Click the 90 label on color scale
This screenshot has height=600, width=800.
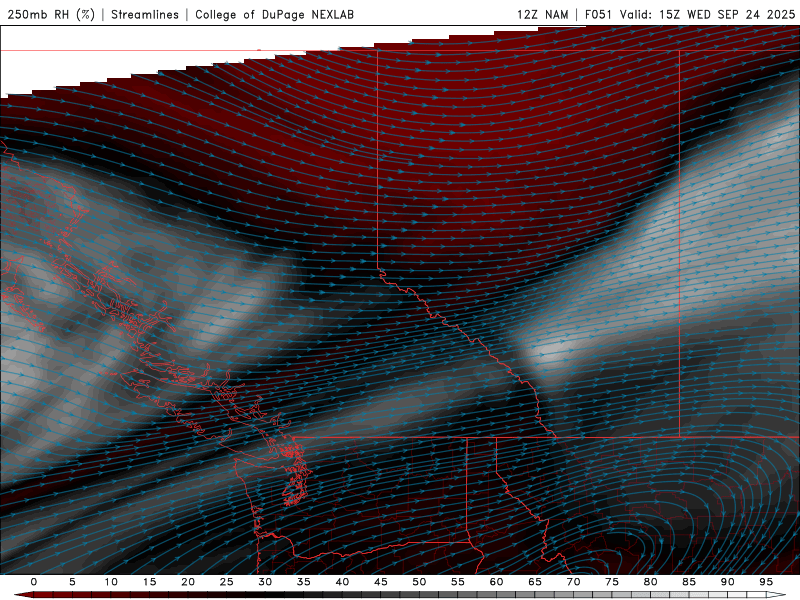pos(728,582)
